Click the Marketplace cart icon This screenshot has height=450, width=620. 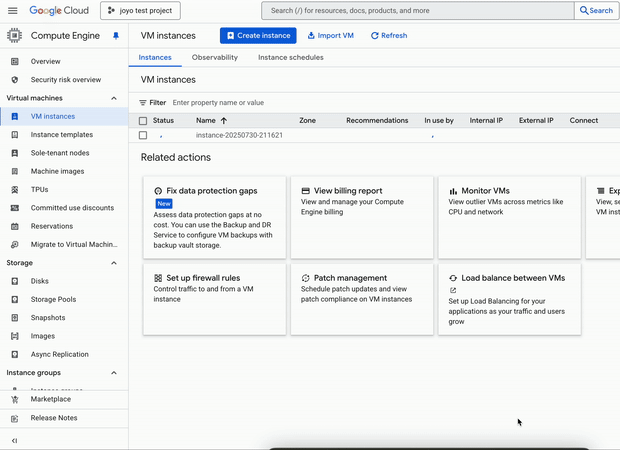pos(14,399)
